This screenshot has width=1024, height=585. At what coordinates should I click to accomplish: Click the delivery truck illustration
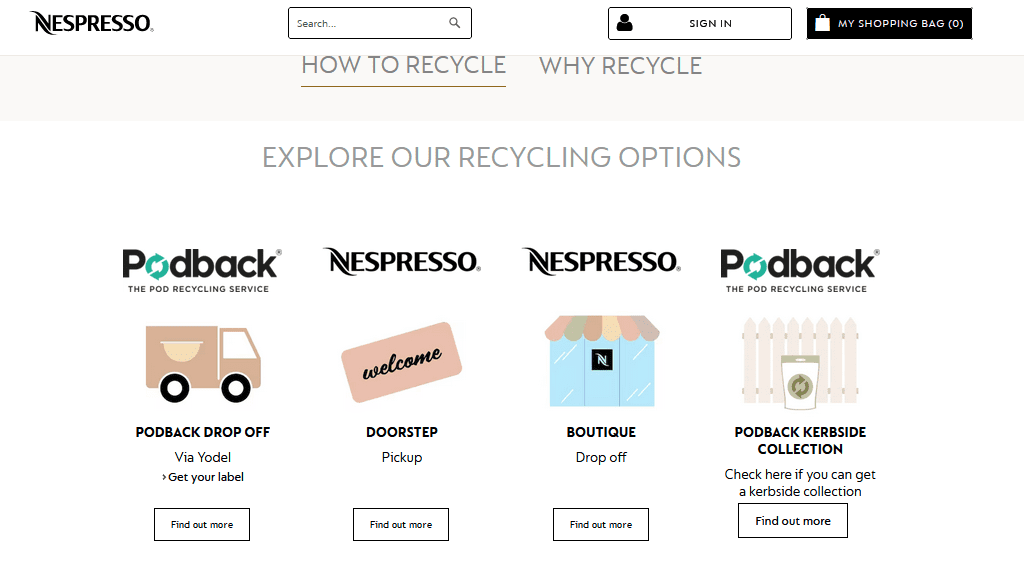[x=203, y=363]
